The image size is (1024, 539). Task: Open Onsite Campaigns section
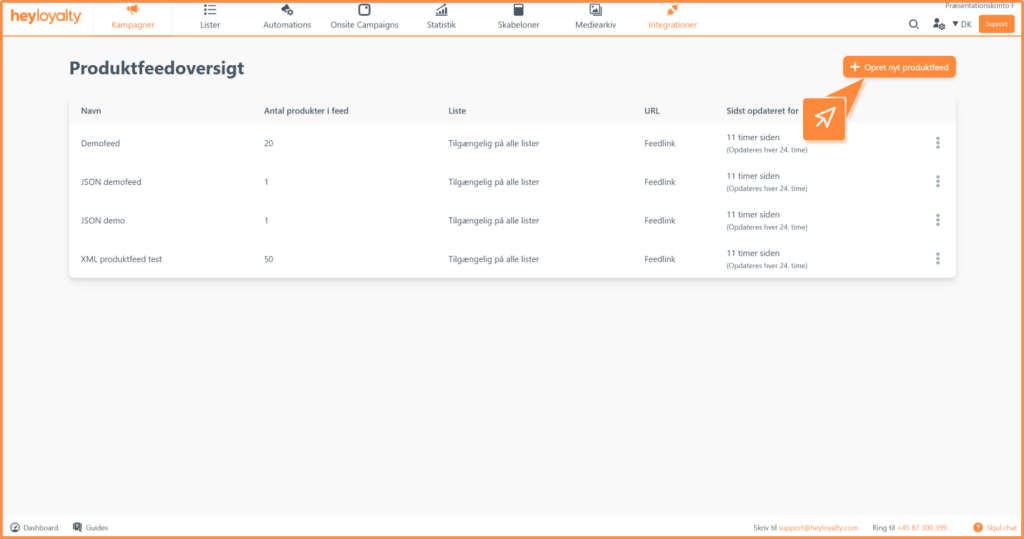(x=364, y=16)
